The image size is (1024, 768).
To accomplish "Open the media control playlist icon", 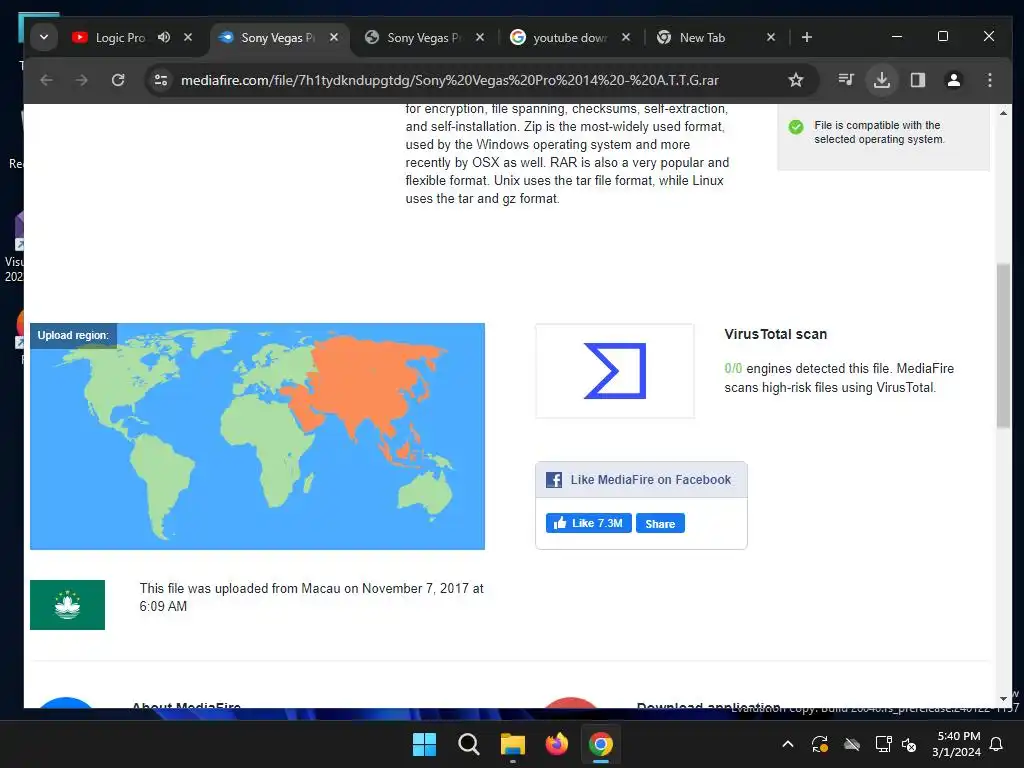I will pyautogui.click(x=846, y=80).
